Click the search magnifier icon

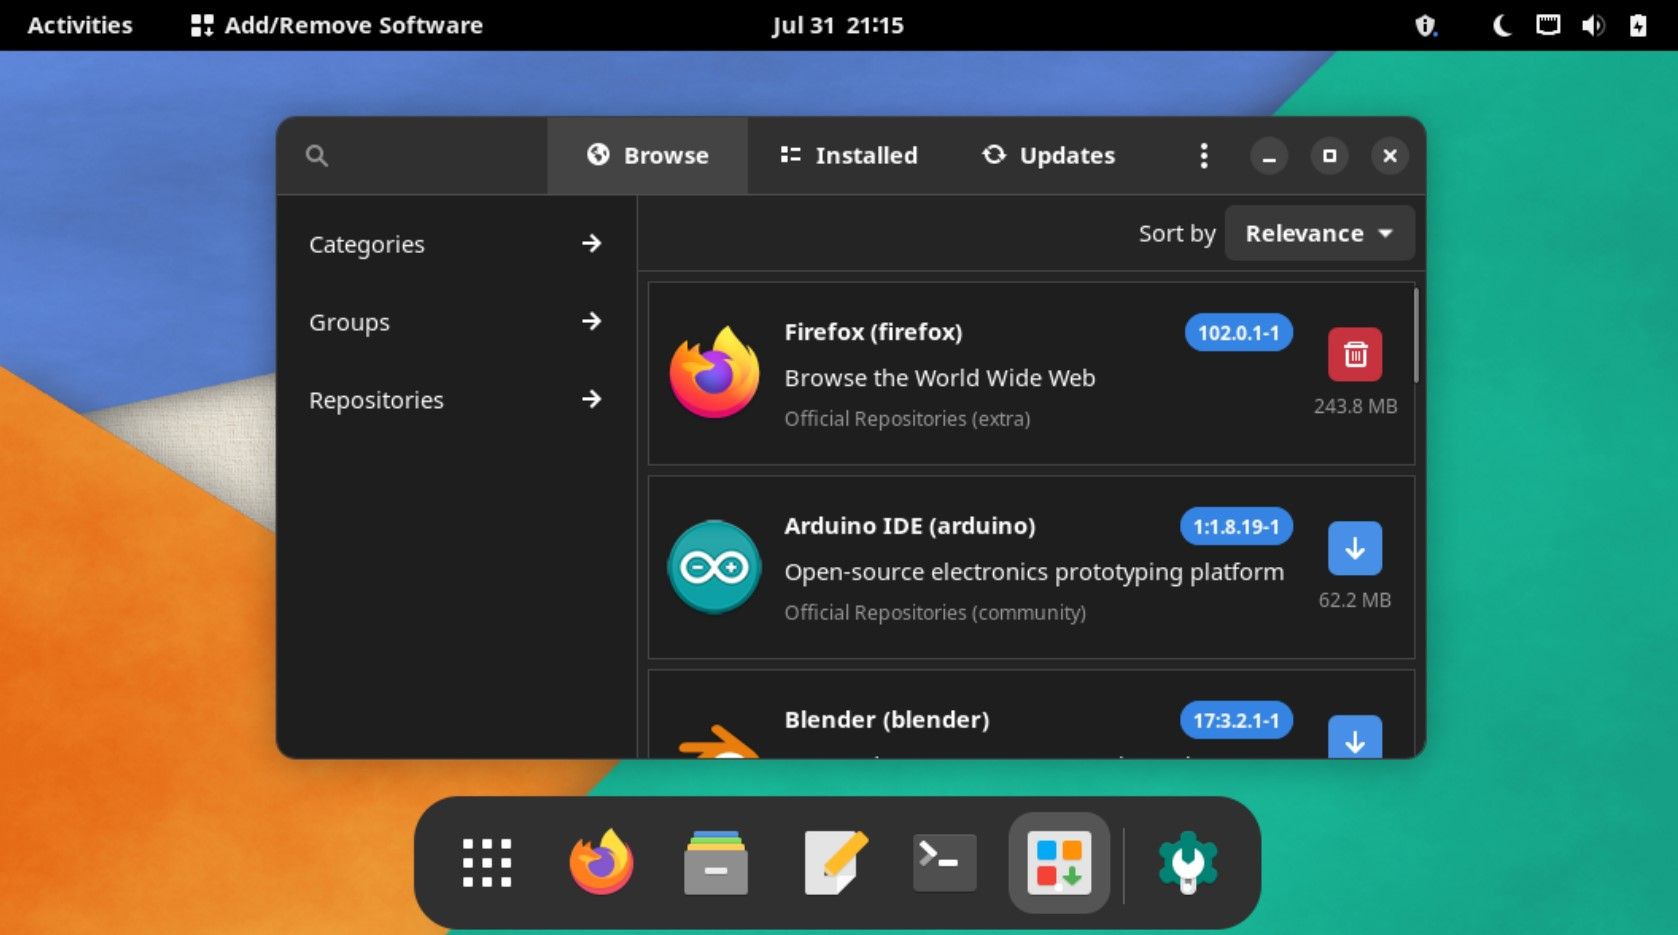coord(316,155)
